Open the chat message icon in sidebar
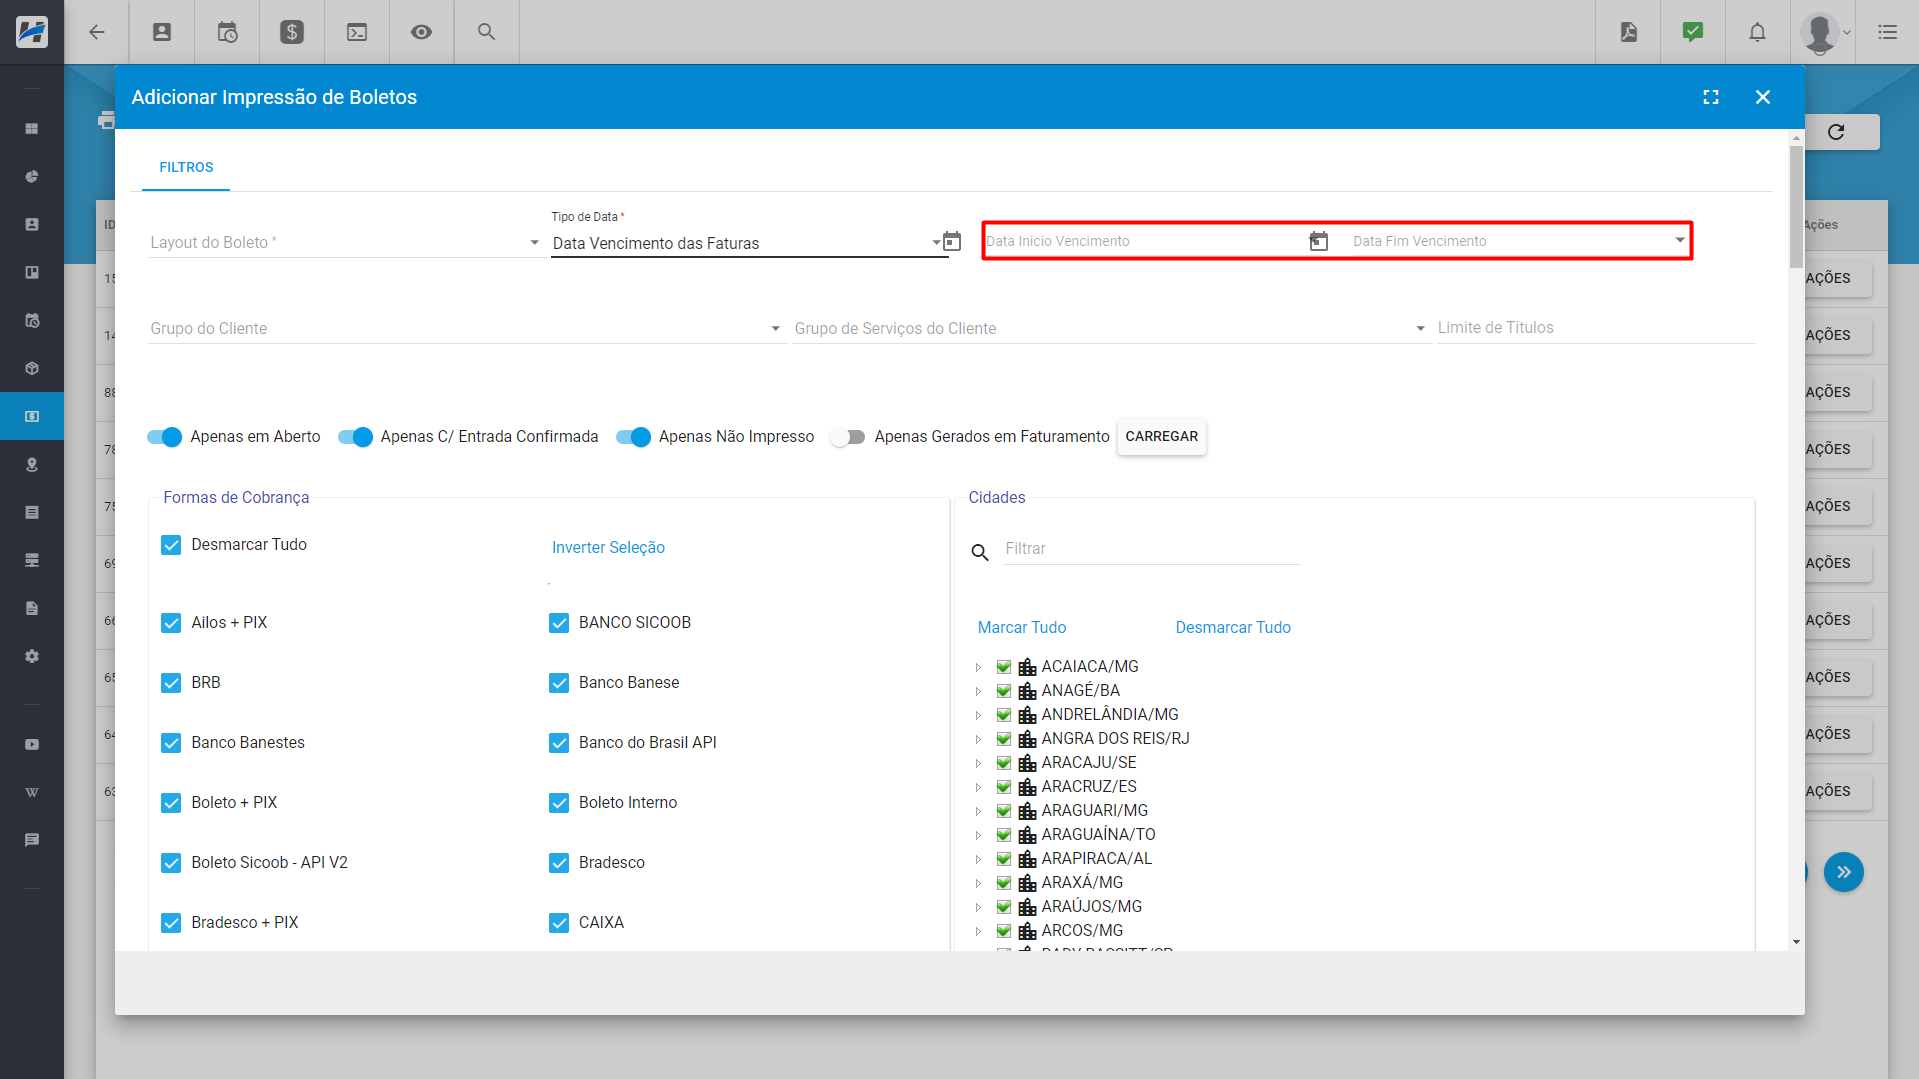The height and width of the screenshot is (1079, 1919). pyautogui.click(x=32, y=840)
